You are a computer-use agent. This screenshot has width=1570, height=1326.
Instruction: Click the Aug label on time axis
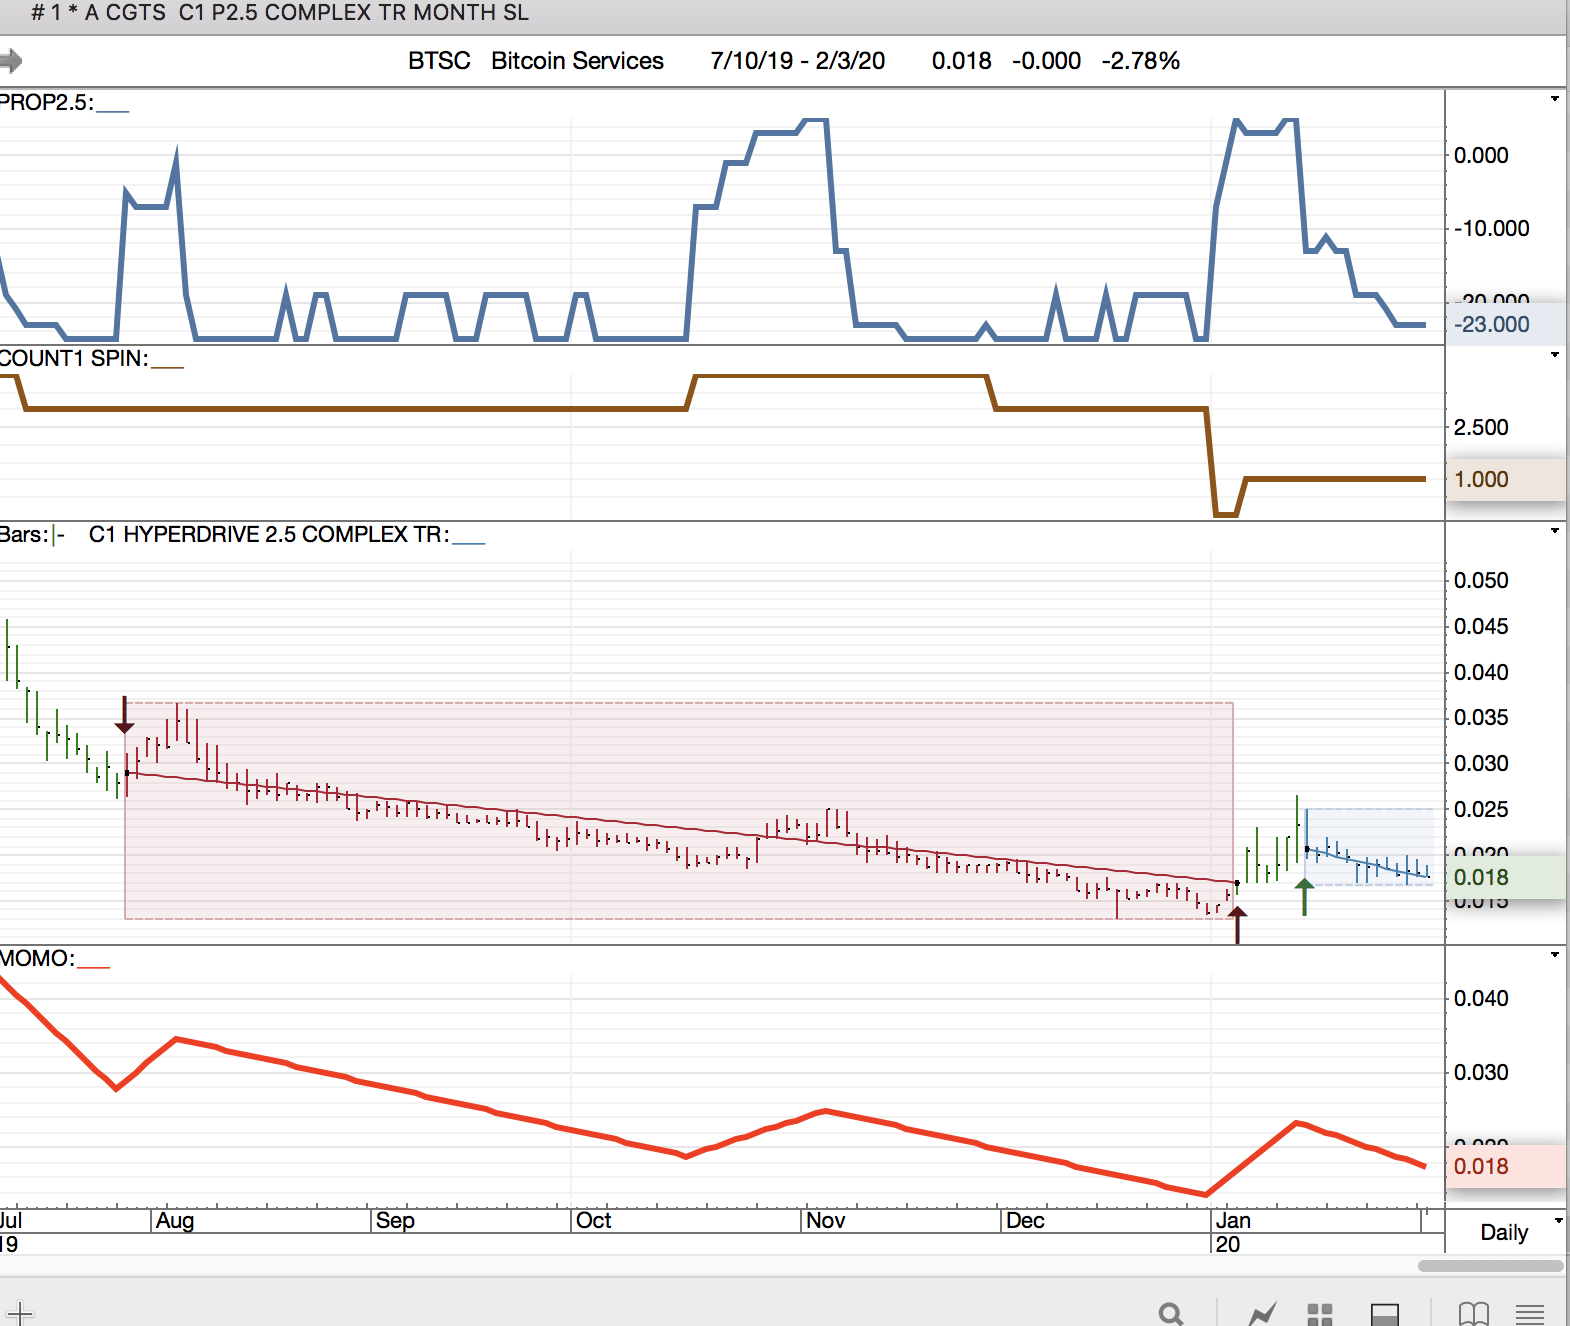tap(175, 1221)
